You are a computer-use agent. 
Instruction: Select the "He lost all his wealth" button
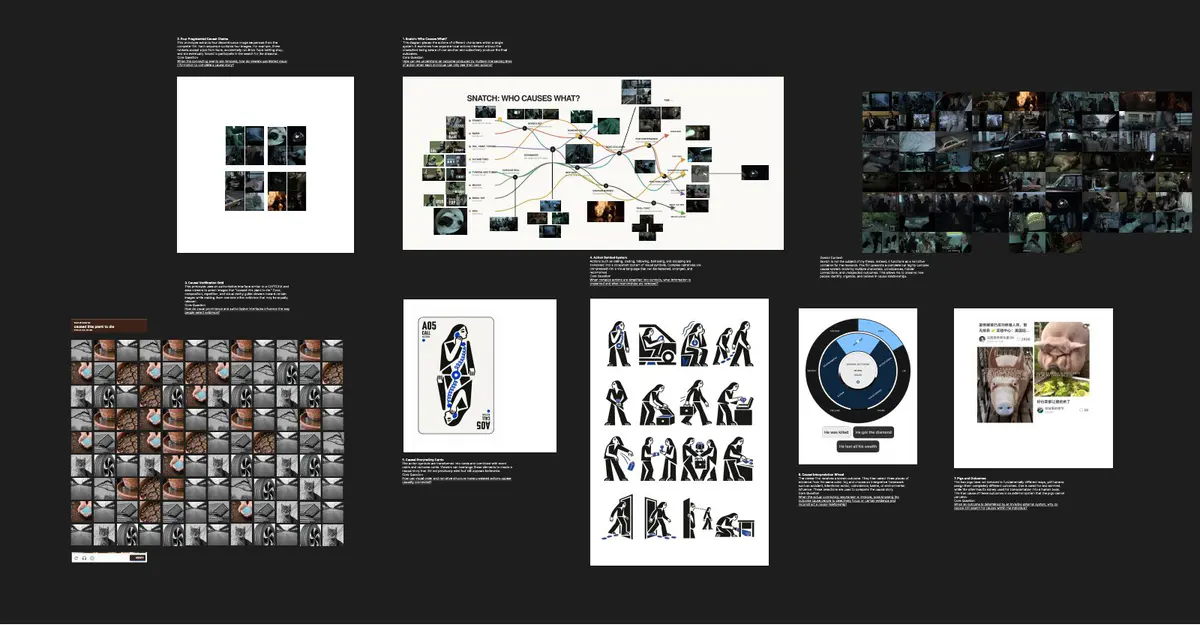click(858, 446)
